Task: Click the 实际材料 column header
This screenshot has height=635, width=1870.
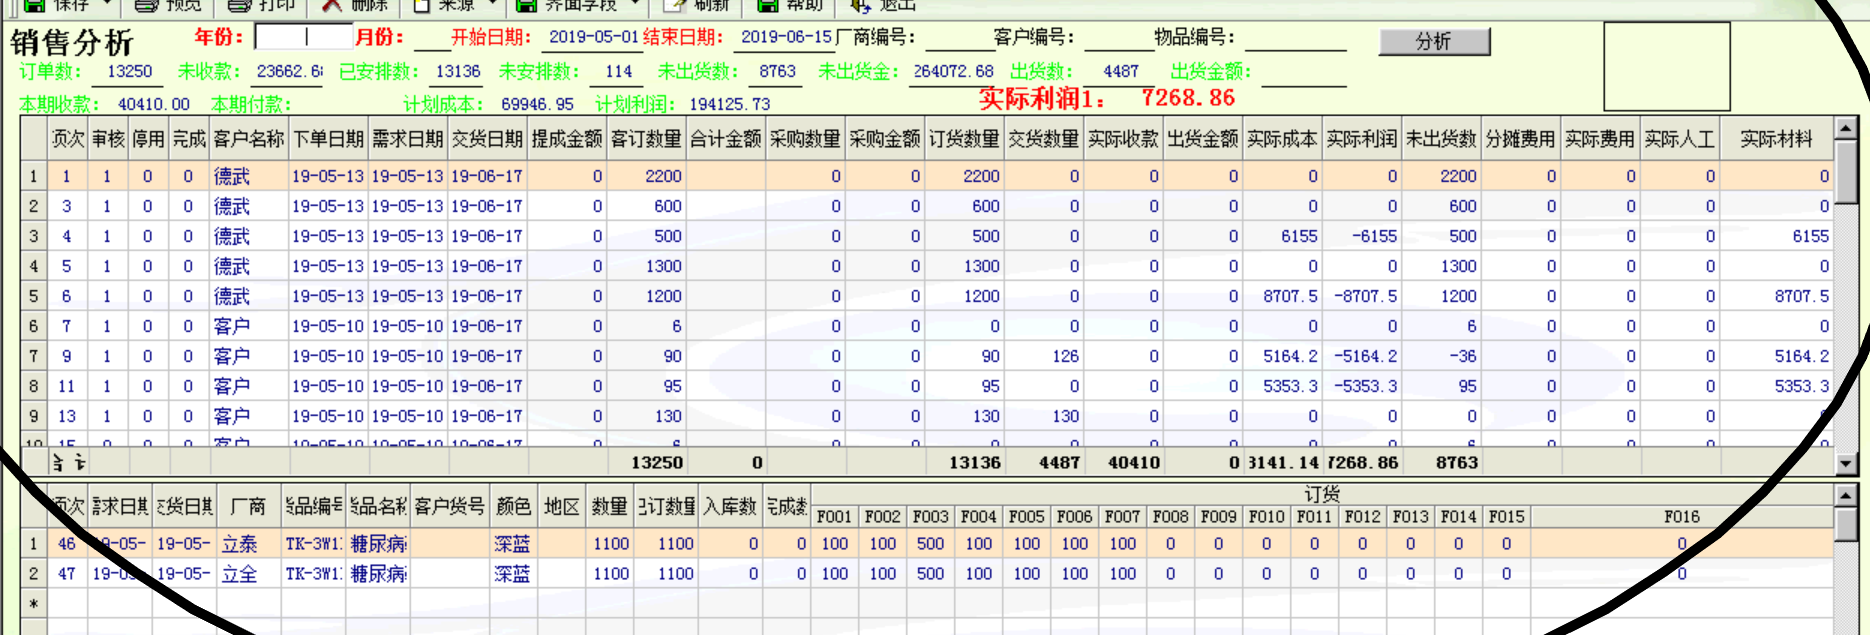Action: (1776, 139)
